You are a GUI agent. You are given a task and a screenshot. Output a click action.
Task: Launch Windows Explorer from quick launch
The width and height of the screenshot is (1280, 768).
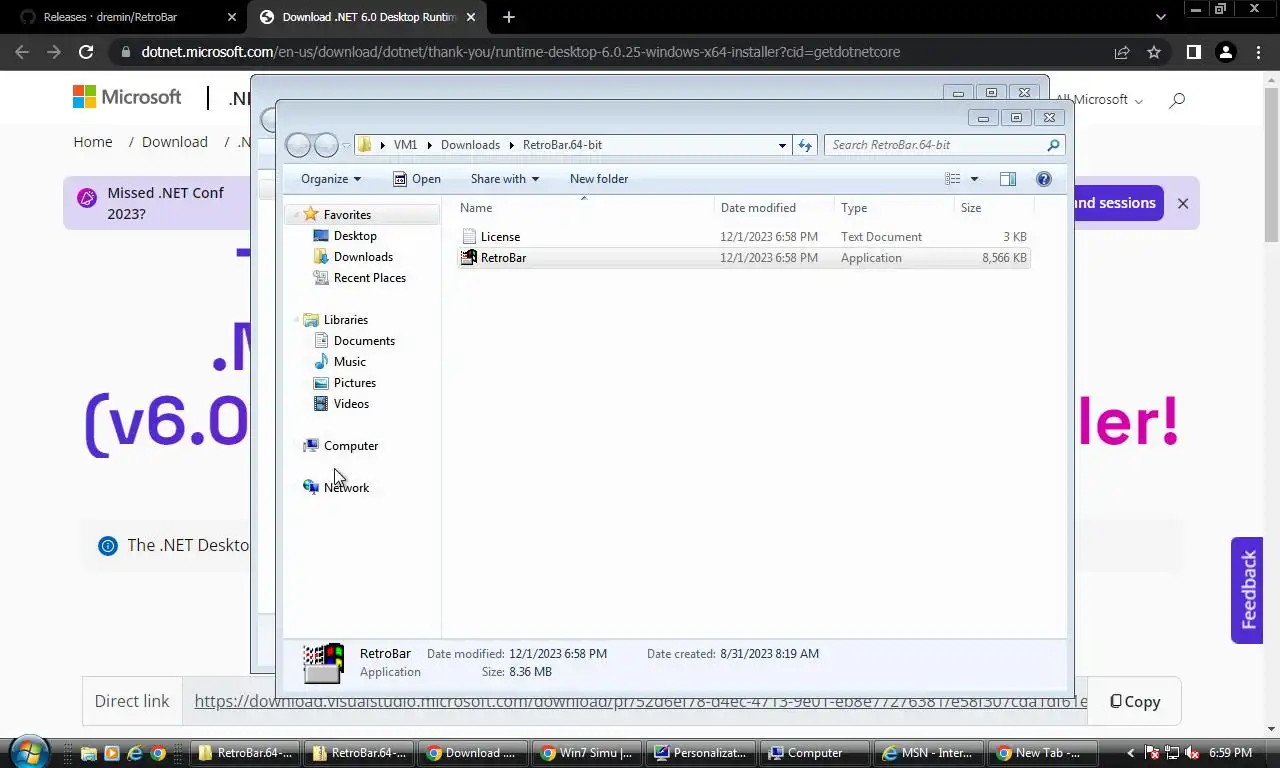[89, 753]
